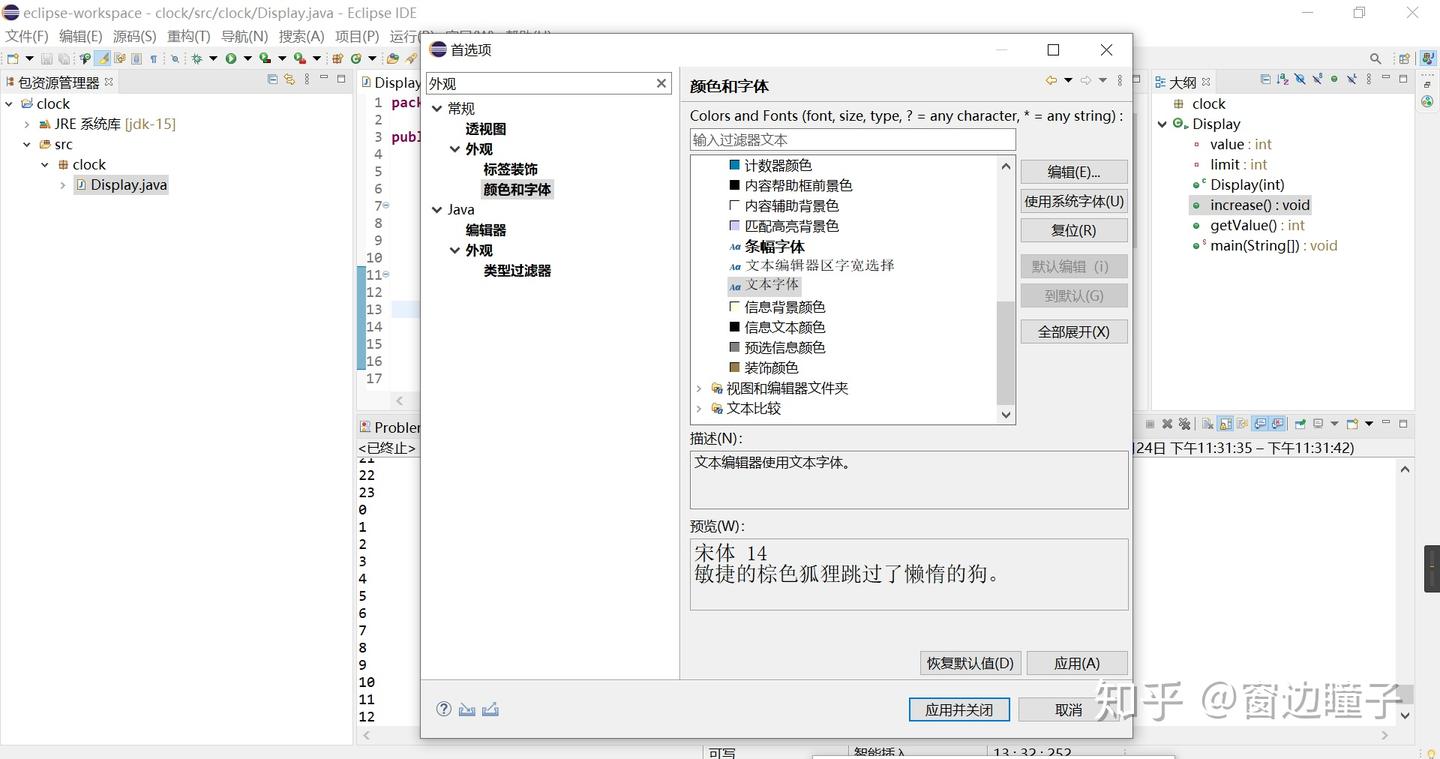Screen dimensions: 1440x759
Task: Open the Search dialog via magnifier toolbar icon
Action: tap(175, 59)
